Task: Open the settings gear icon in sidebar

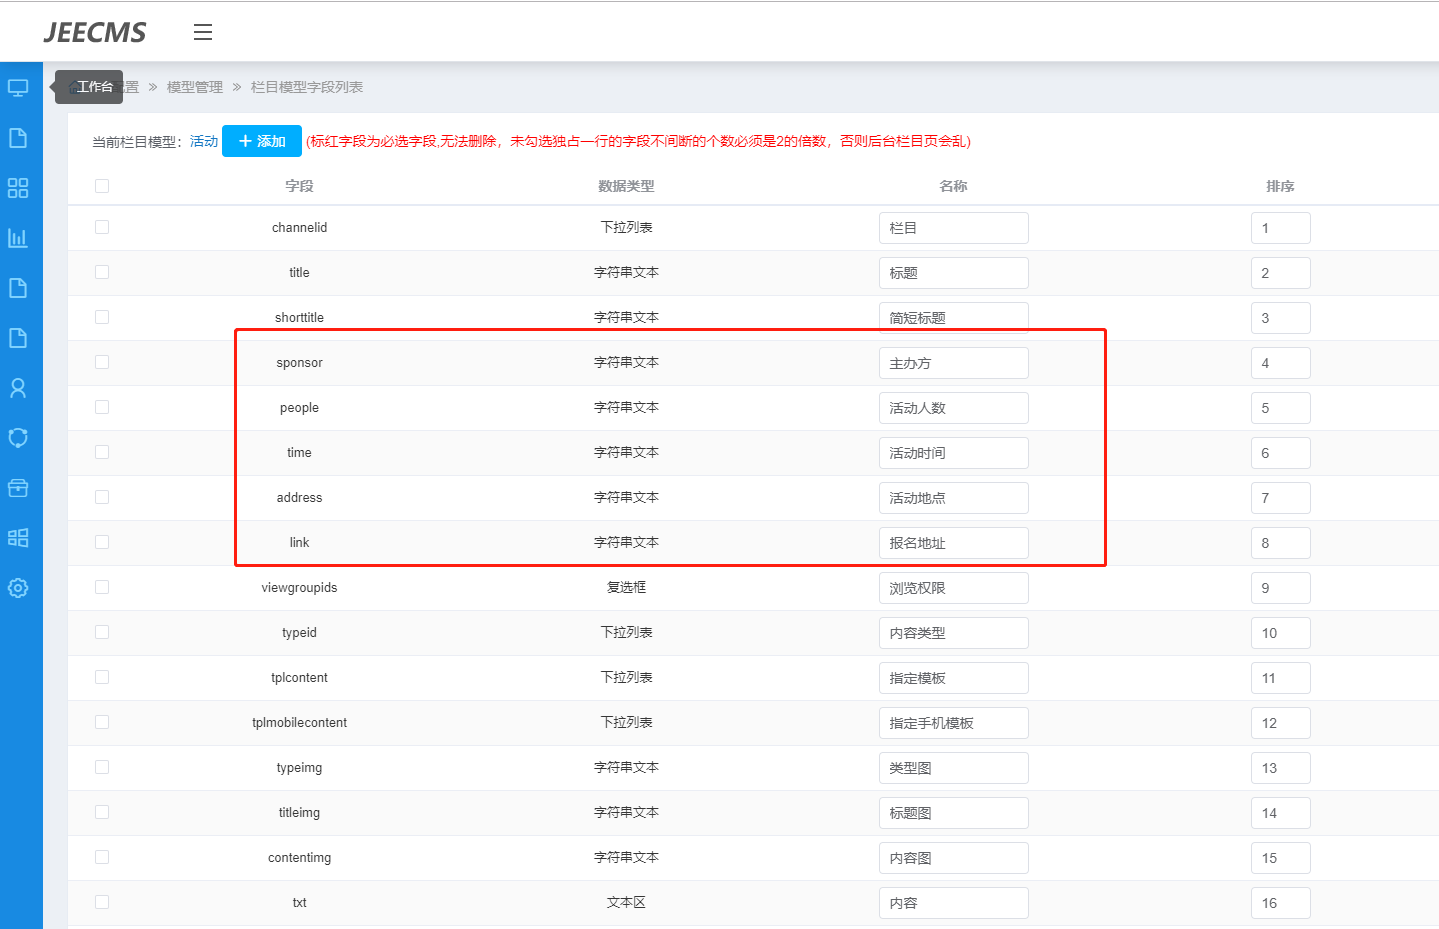Action: pos(18,588)
